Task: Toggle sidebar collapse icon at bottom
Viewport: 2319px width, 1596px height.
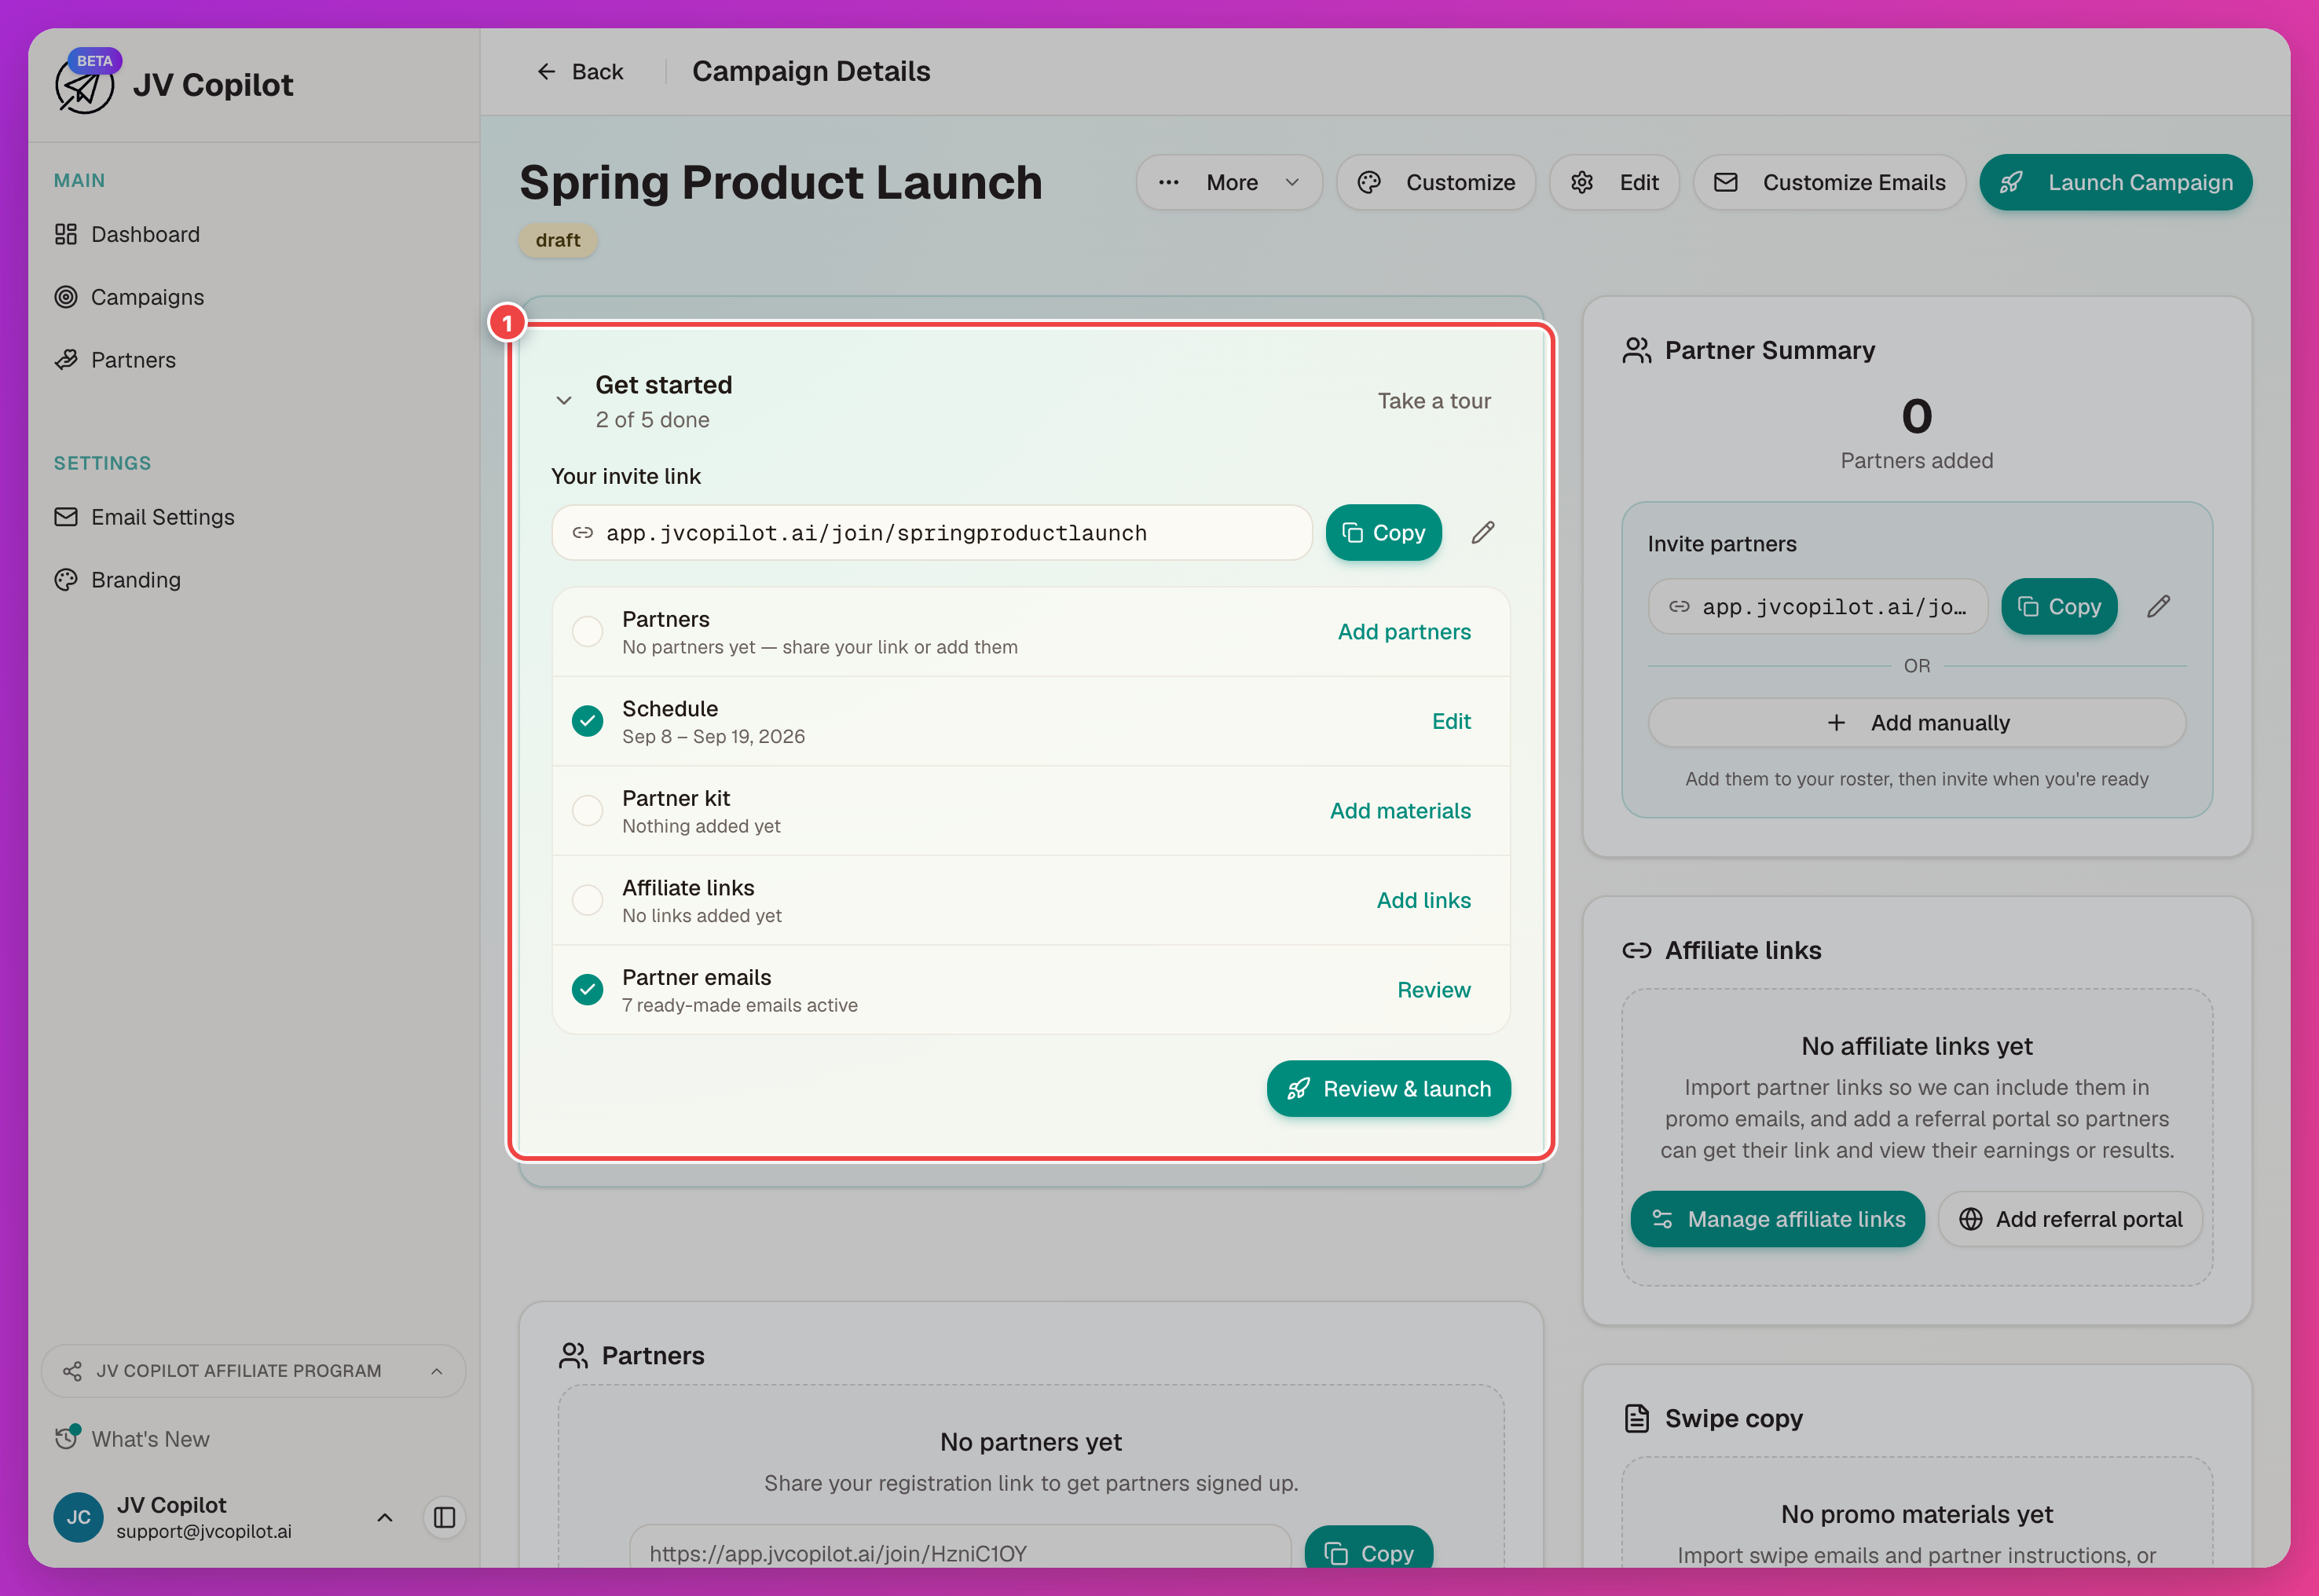Action: coord(445,1517)
